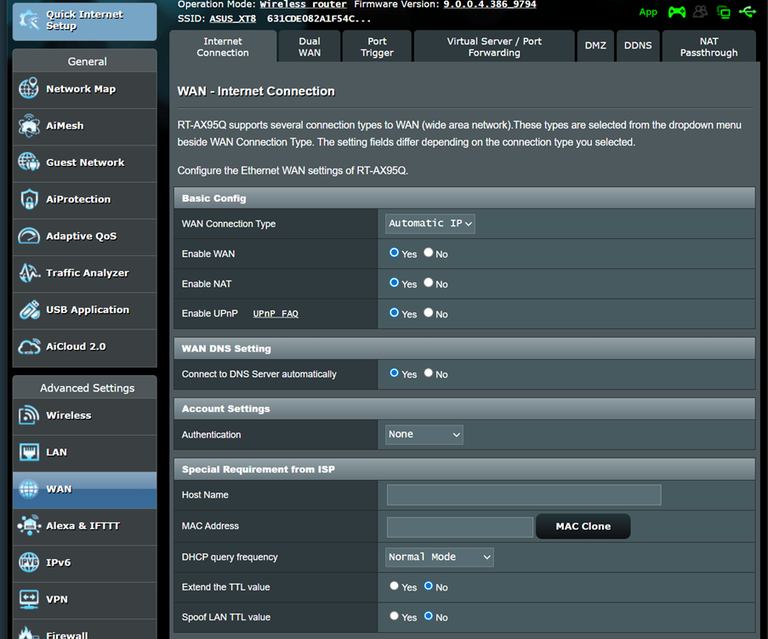Viewport: 768px width, 639px height.
Task: Select No for Spoof LAN TTL value
Action: click(428, 615)
